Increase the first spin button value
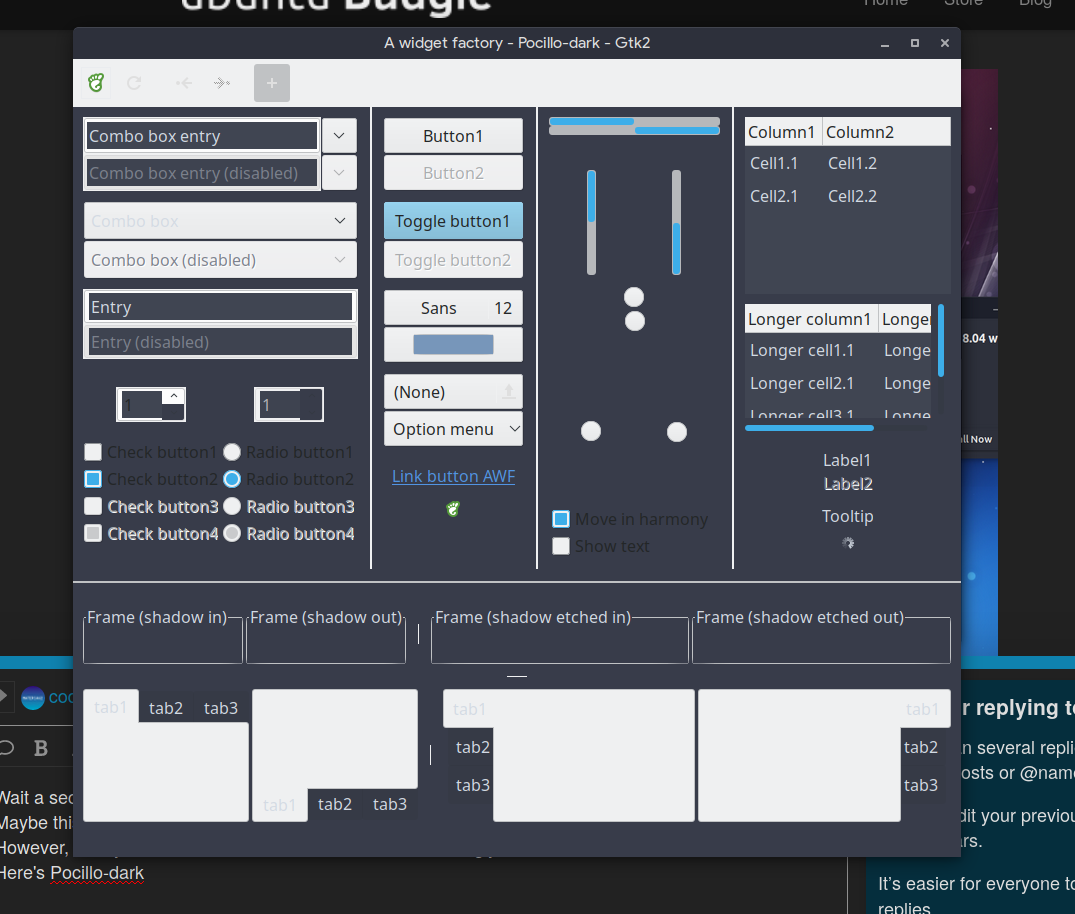1075x914 pixels. (174, 396)
